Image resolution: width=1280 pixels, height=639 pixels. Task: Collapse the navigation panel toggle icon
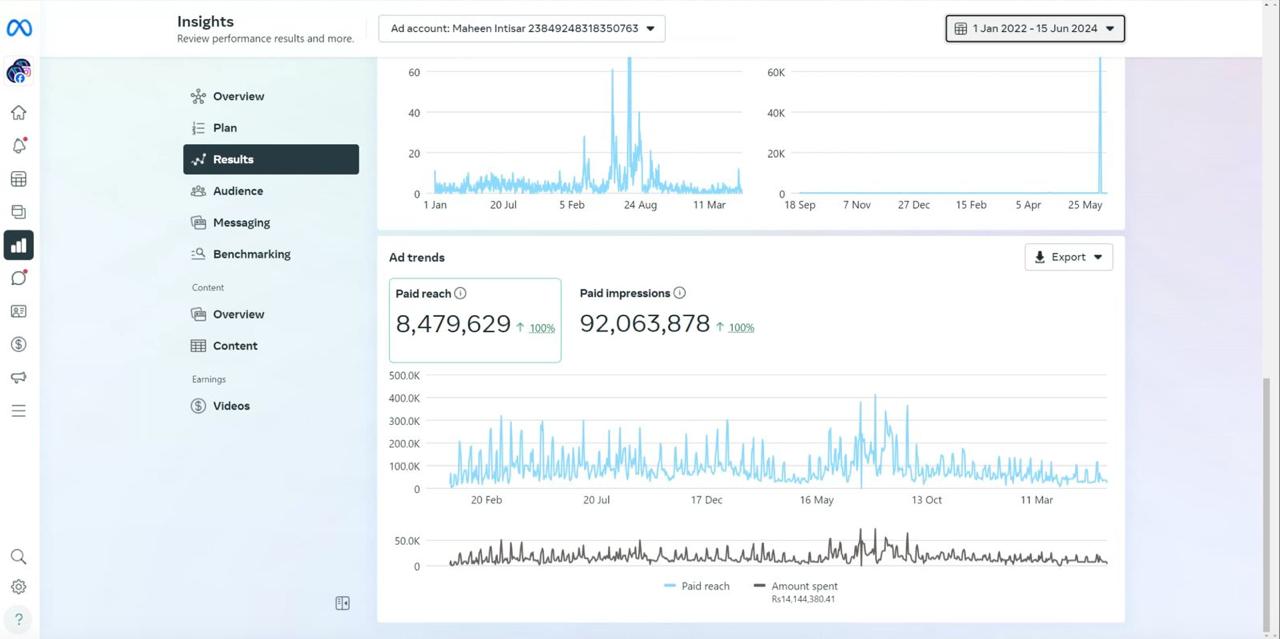(342, 603)
